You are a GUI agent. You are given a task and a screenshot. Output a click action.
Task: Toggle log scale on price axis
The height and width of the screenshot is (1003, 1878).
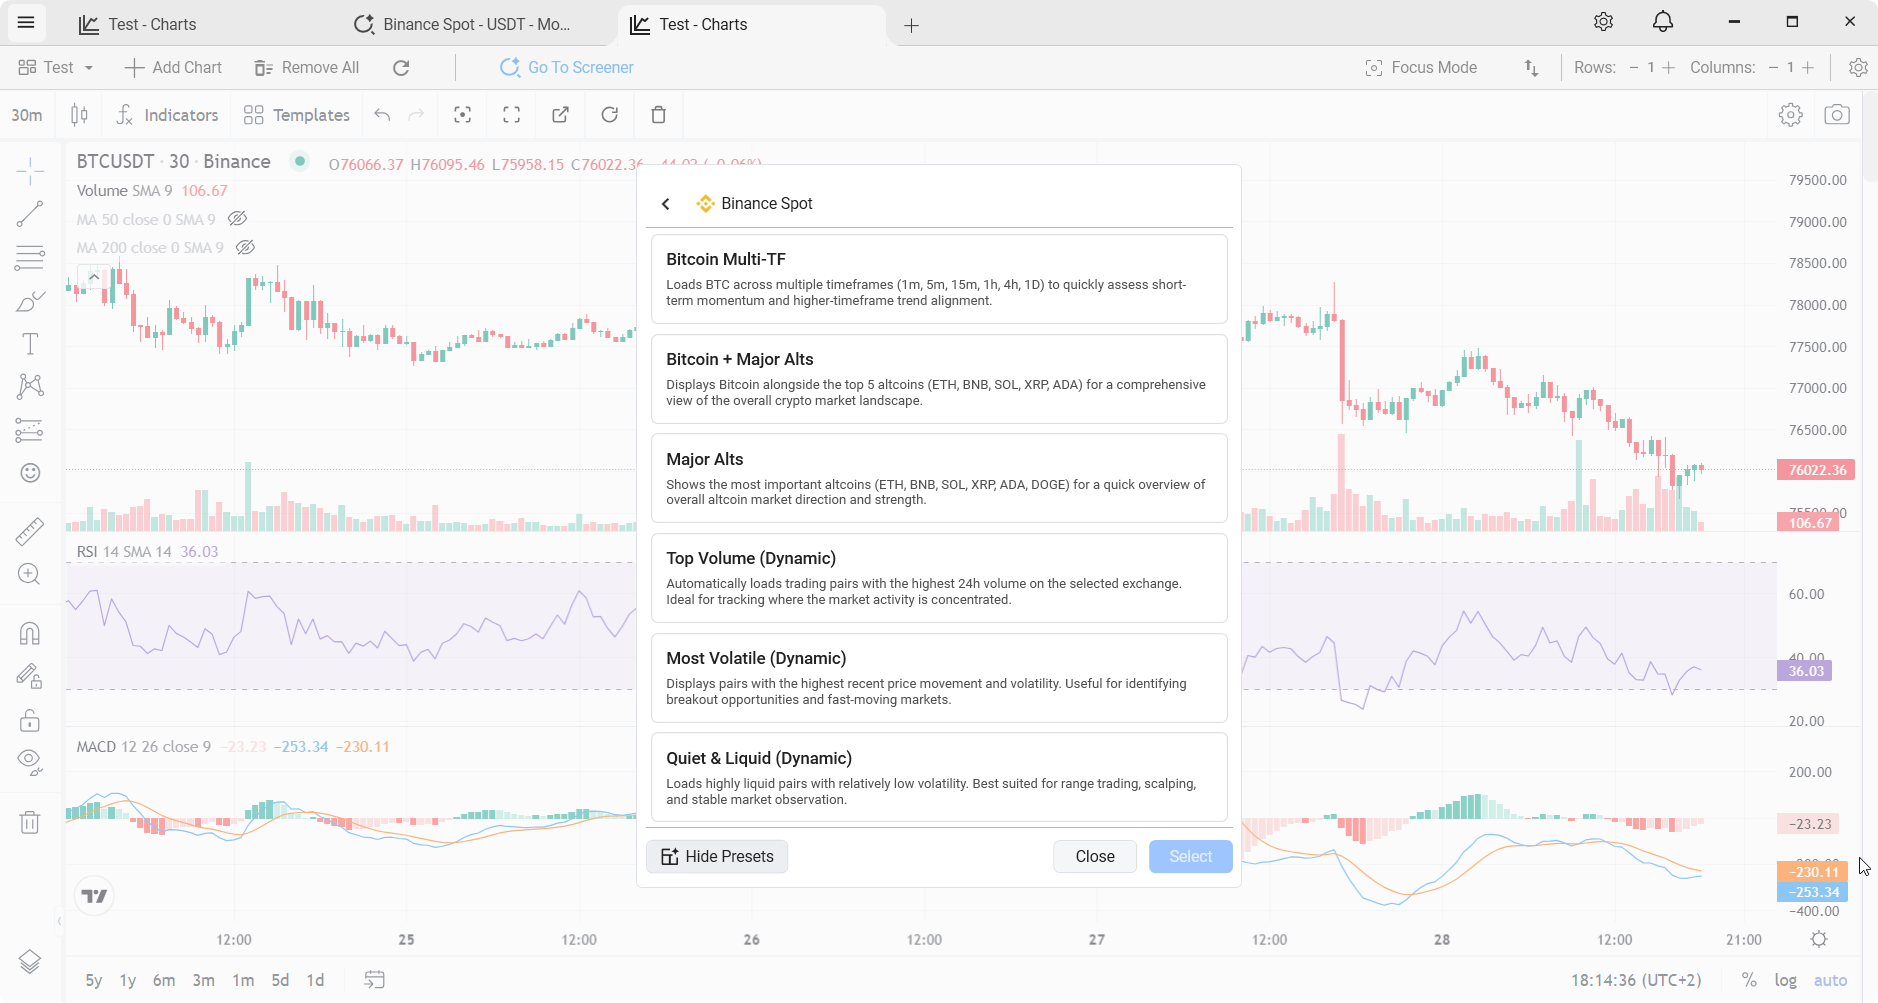coord(1785,980)
